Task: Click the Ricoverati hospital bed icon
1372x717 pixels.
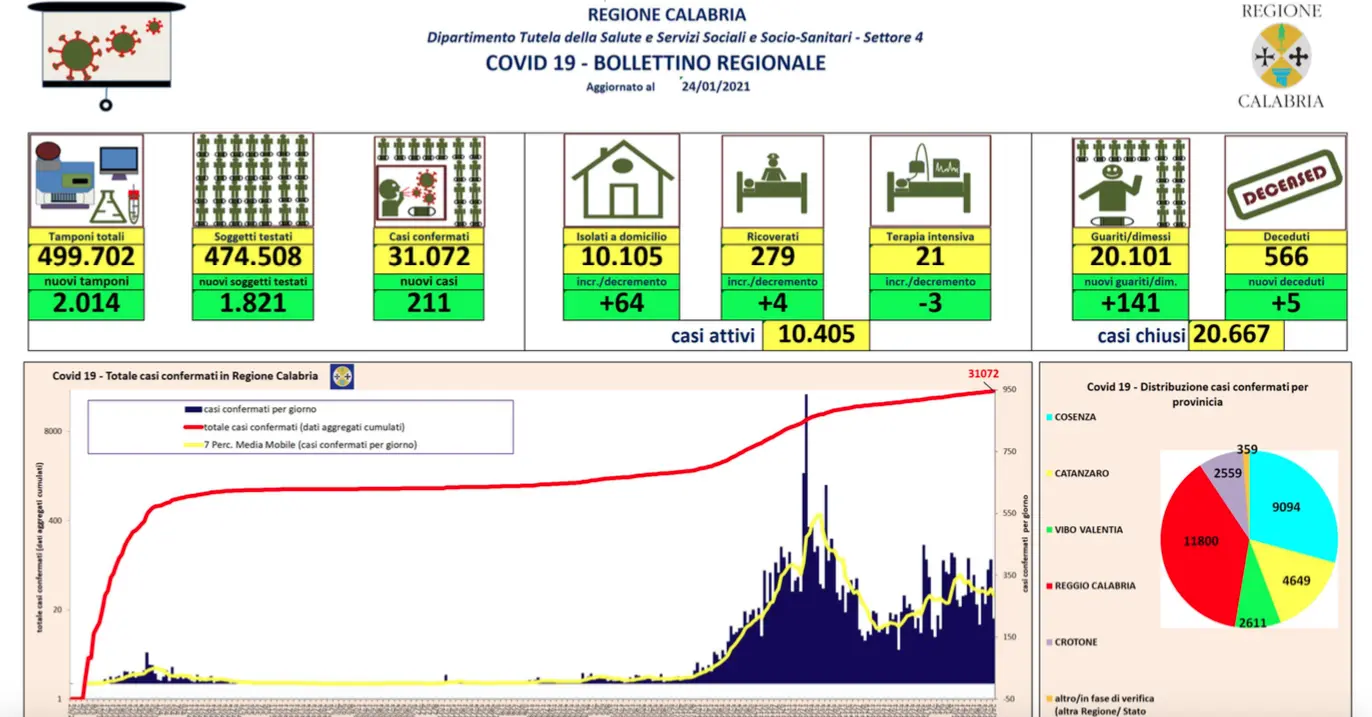Action: (772, 181)
